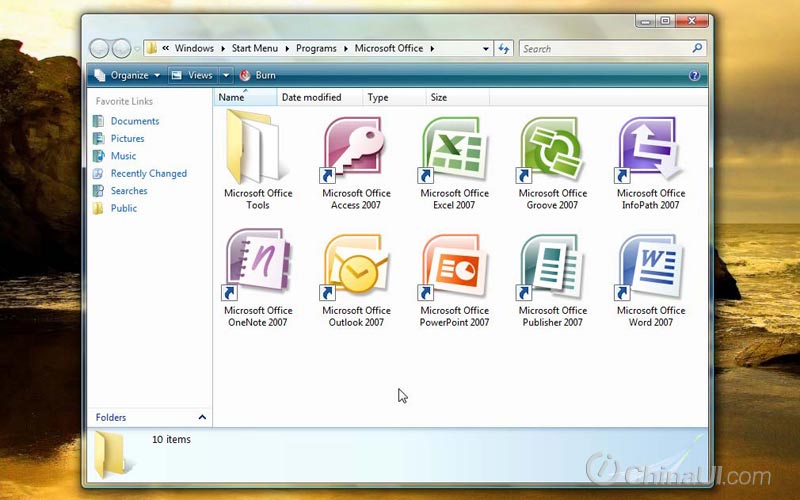Image resolution: width=800 pixels, height=500 pixels.
Task: Click the Microsoft Office Groove 2007 icon
Action: (x=552, y=151)
